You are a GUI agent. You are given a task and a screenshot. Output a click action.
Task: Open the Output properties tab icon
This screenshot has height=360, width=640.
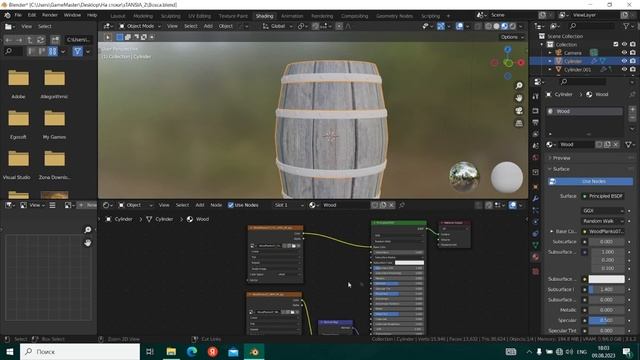pyautogui.click(x=536, y=122)
